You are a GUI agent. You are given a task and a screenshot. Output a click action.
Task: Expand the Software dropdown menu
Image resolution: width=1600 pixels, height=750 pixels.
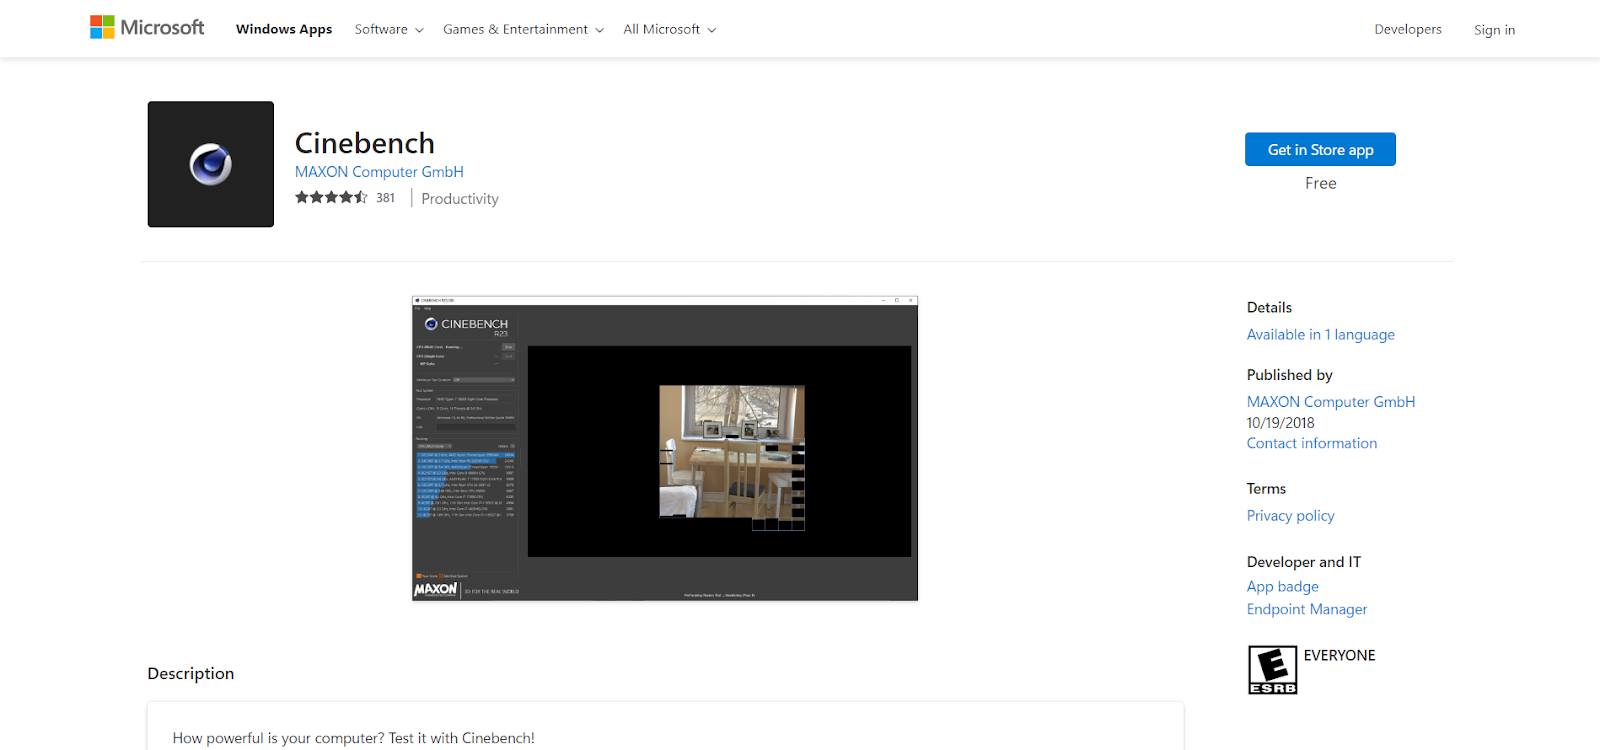coord(389,29)
